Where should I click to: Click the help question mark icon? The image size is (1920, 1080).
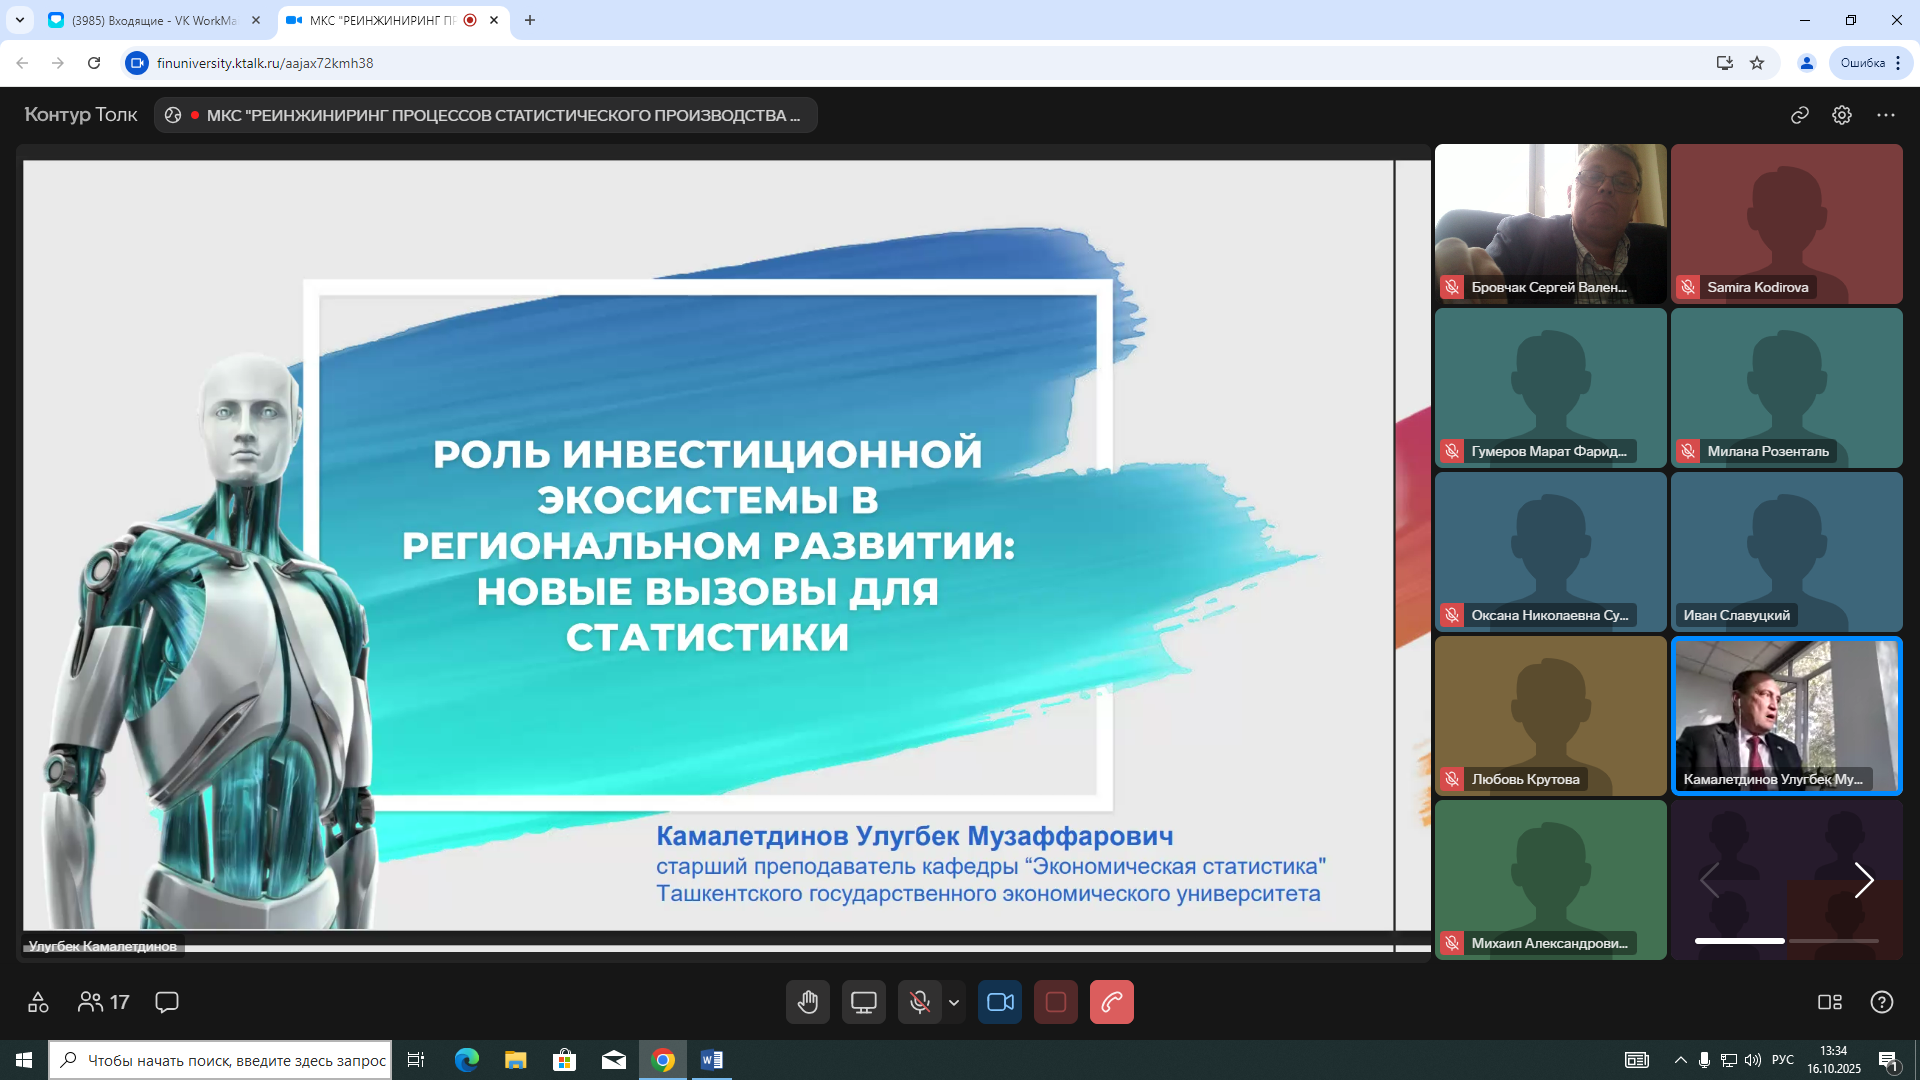click(1882, 1002)
